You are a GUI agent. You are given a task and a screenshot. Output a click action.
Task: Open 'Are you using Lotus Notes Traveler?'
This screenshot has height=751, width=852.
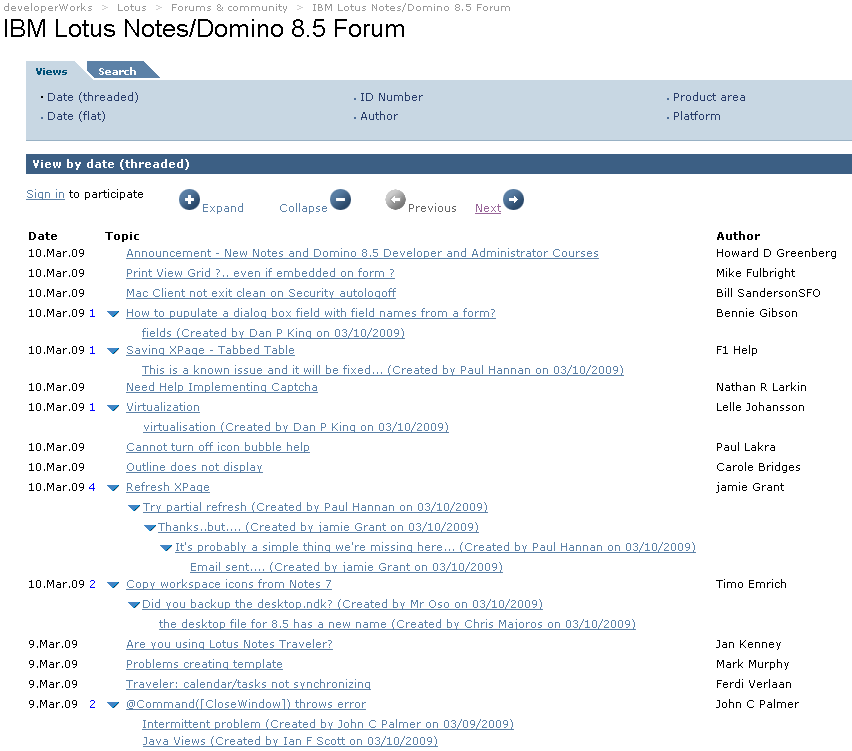[x=229, y=644]
